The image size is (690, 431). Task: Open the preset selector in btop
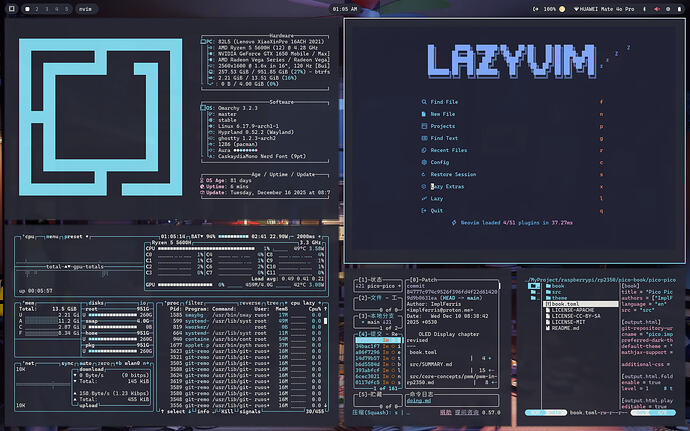pyautogui.click(x=73, y=237)
